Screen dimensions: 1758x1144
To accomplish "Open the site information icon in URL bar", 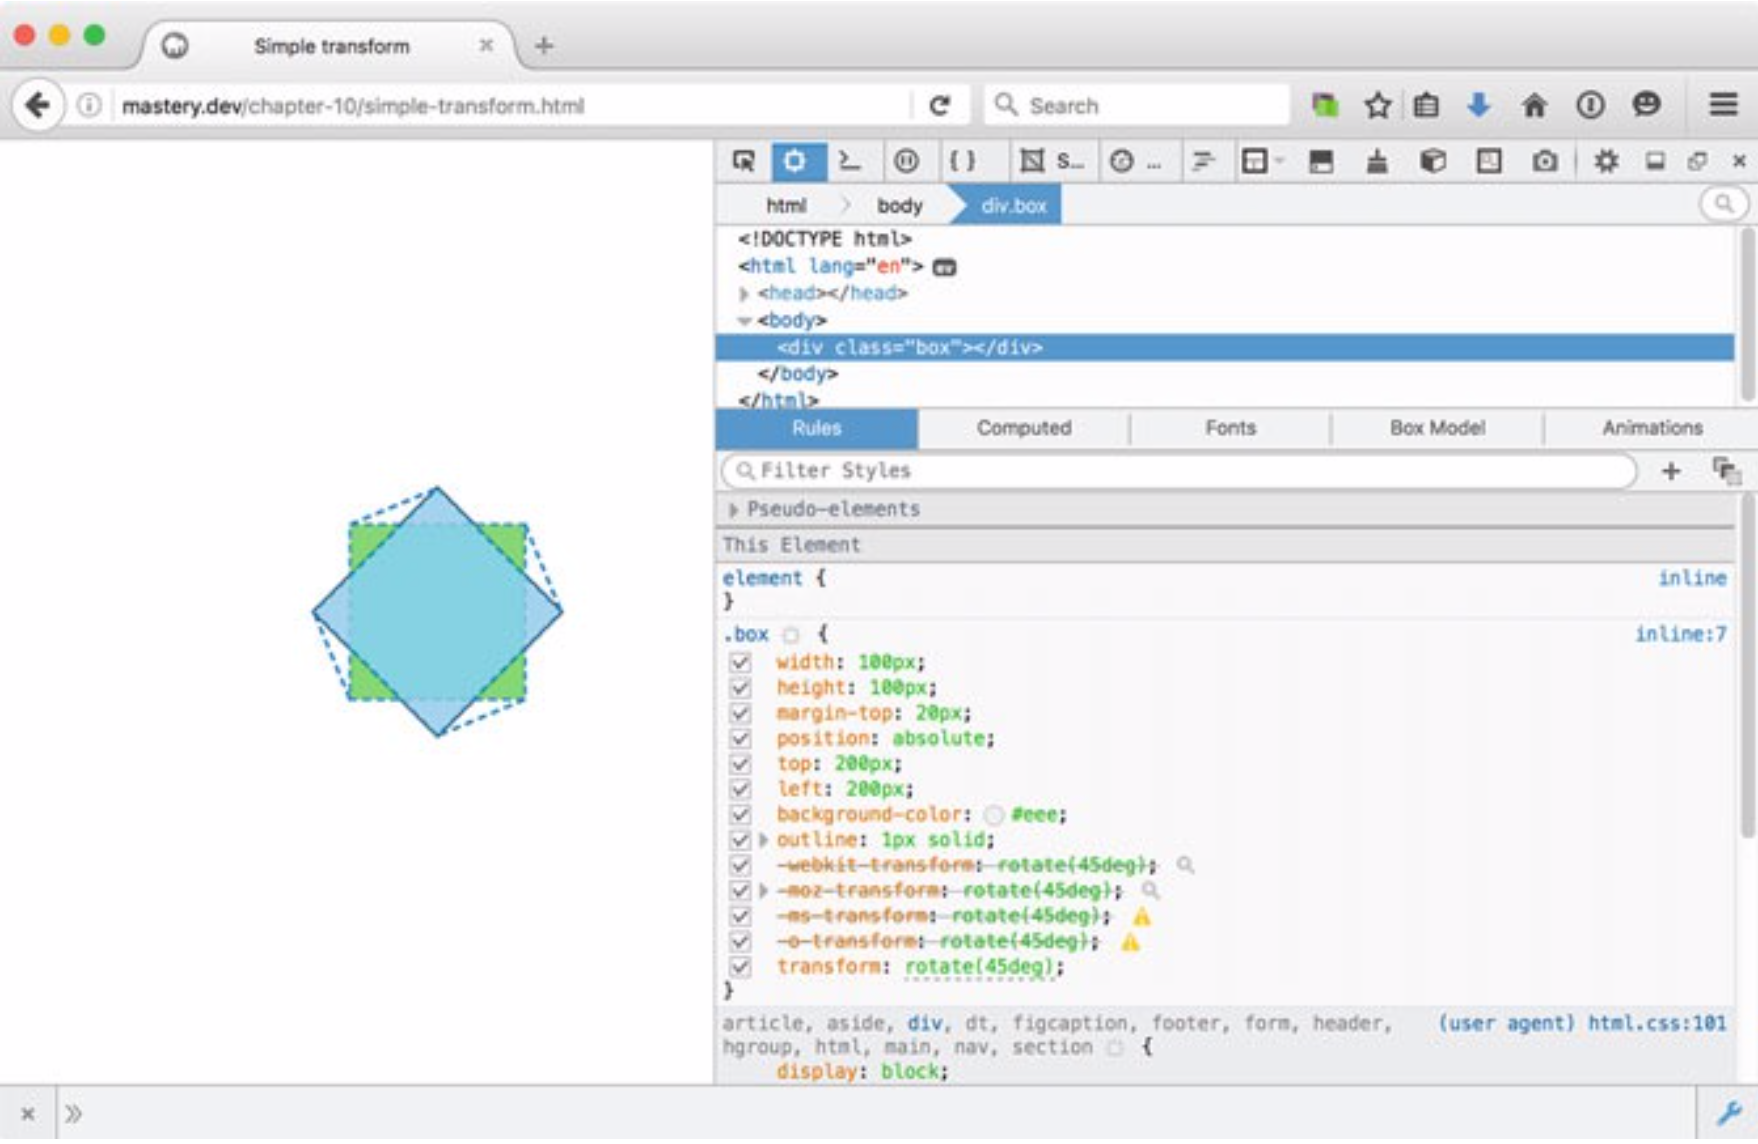I will (x=89, y=105).
